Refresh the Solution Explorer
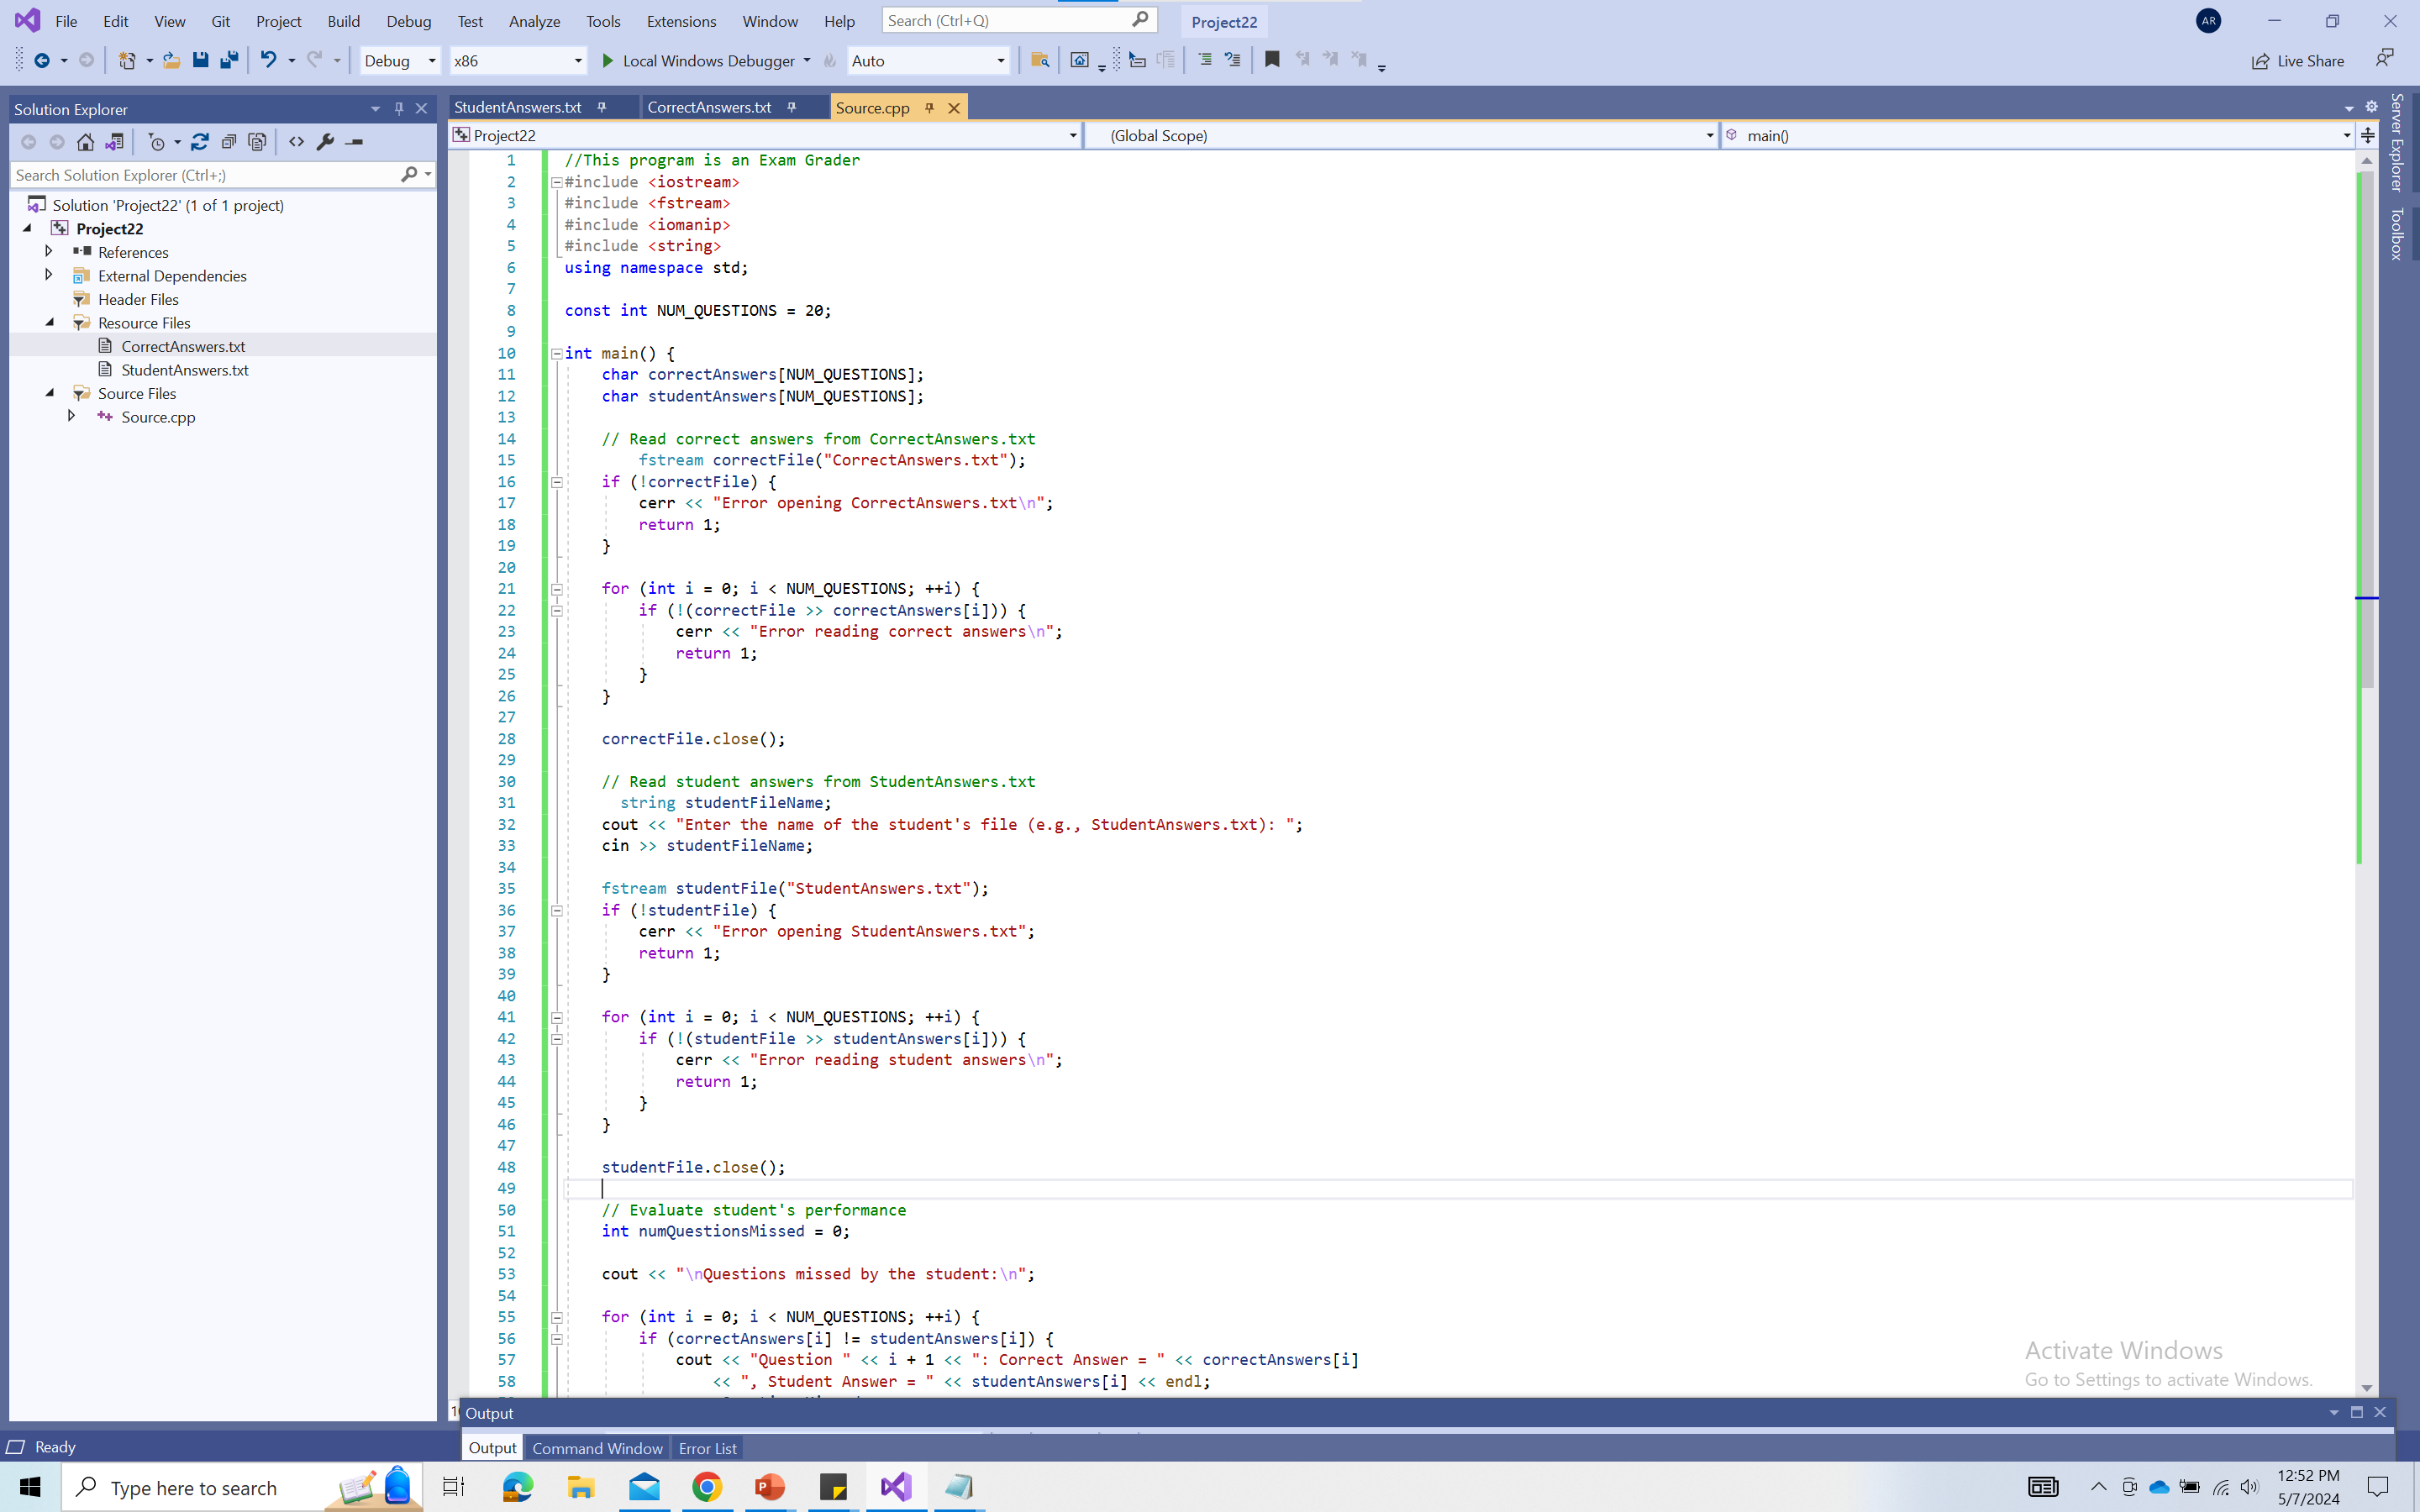This screenshot has height=1512, width=2420. point(200,142)
